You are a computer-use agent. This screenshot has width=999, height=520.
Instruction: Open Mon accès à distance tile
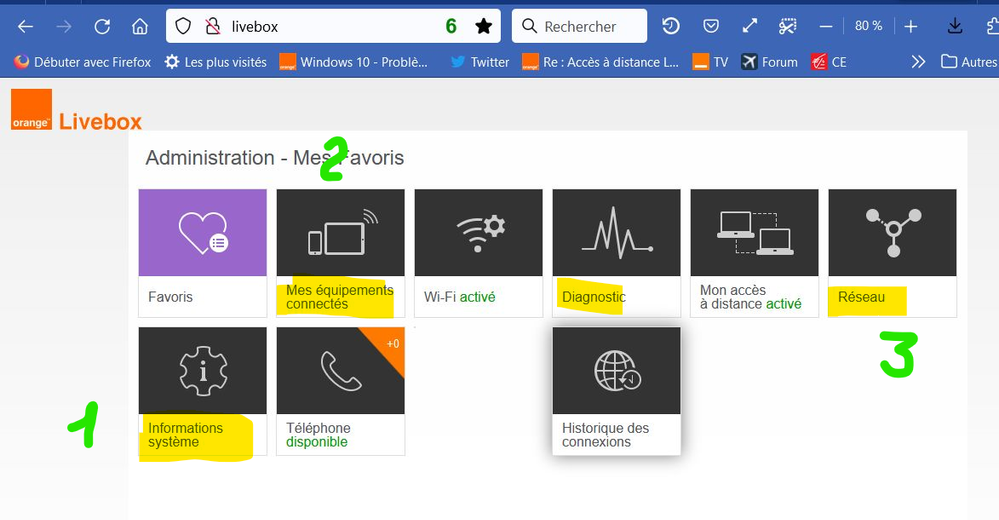[754, 252]
